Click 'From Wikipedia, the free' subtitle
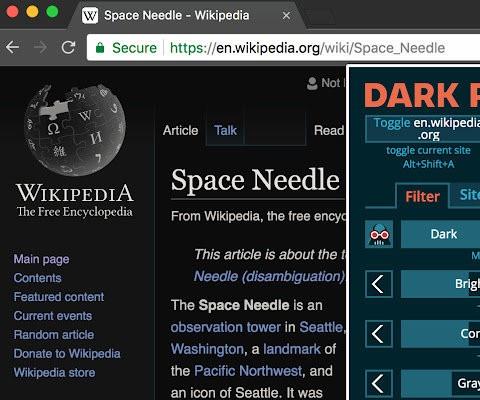Viewport: 480px width, 400px height. pyautogui.click(x=258, y=216)
